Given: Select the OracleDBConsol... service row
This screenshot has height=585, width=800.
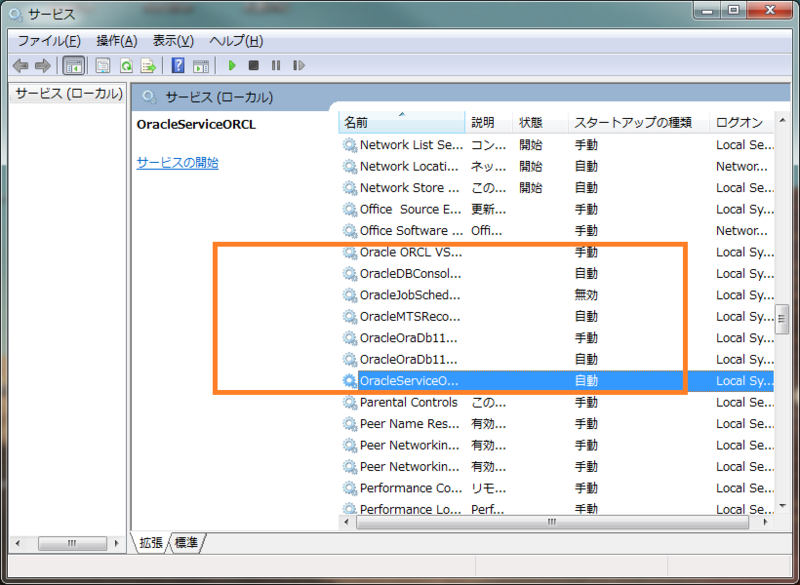Looking at the screenshot, I should [x=558, y=273].
